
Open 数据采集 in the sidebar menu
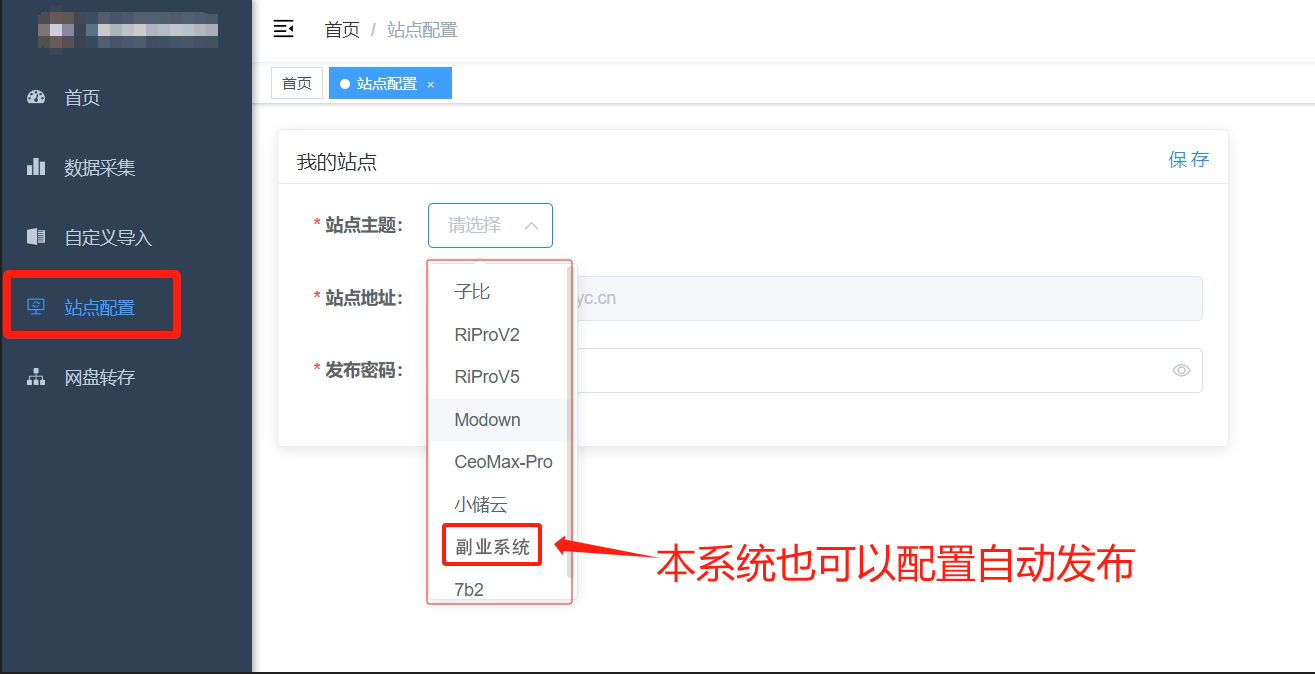coord(100,168)
